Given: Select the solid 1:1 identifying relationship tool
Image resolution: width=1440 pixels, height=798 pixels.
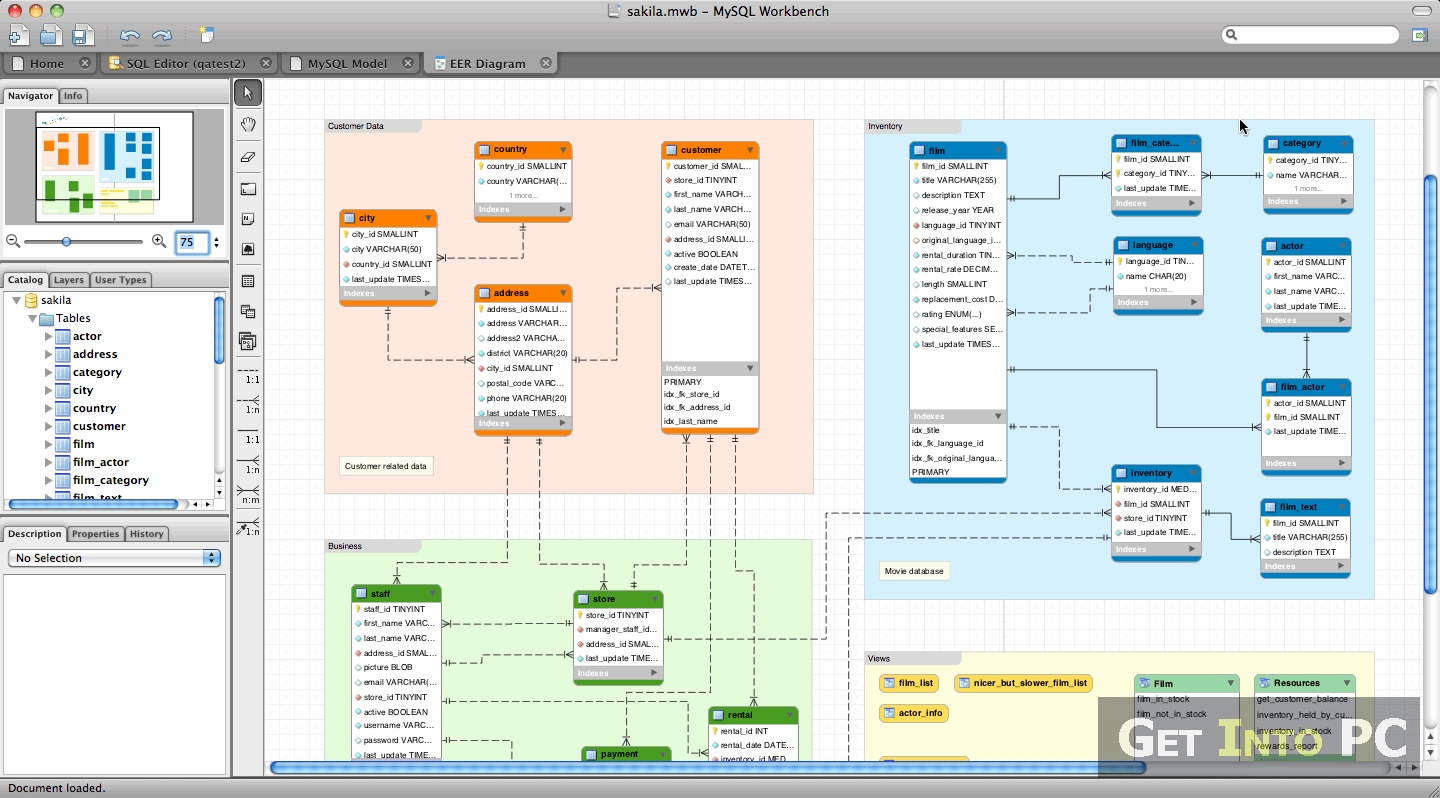Looking at the screenshot, I should pyautogui.click(x=249, y=436).
